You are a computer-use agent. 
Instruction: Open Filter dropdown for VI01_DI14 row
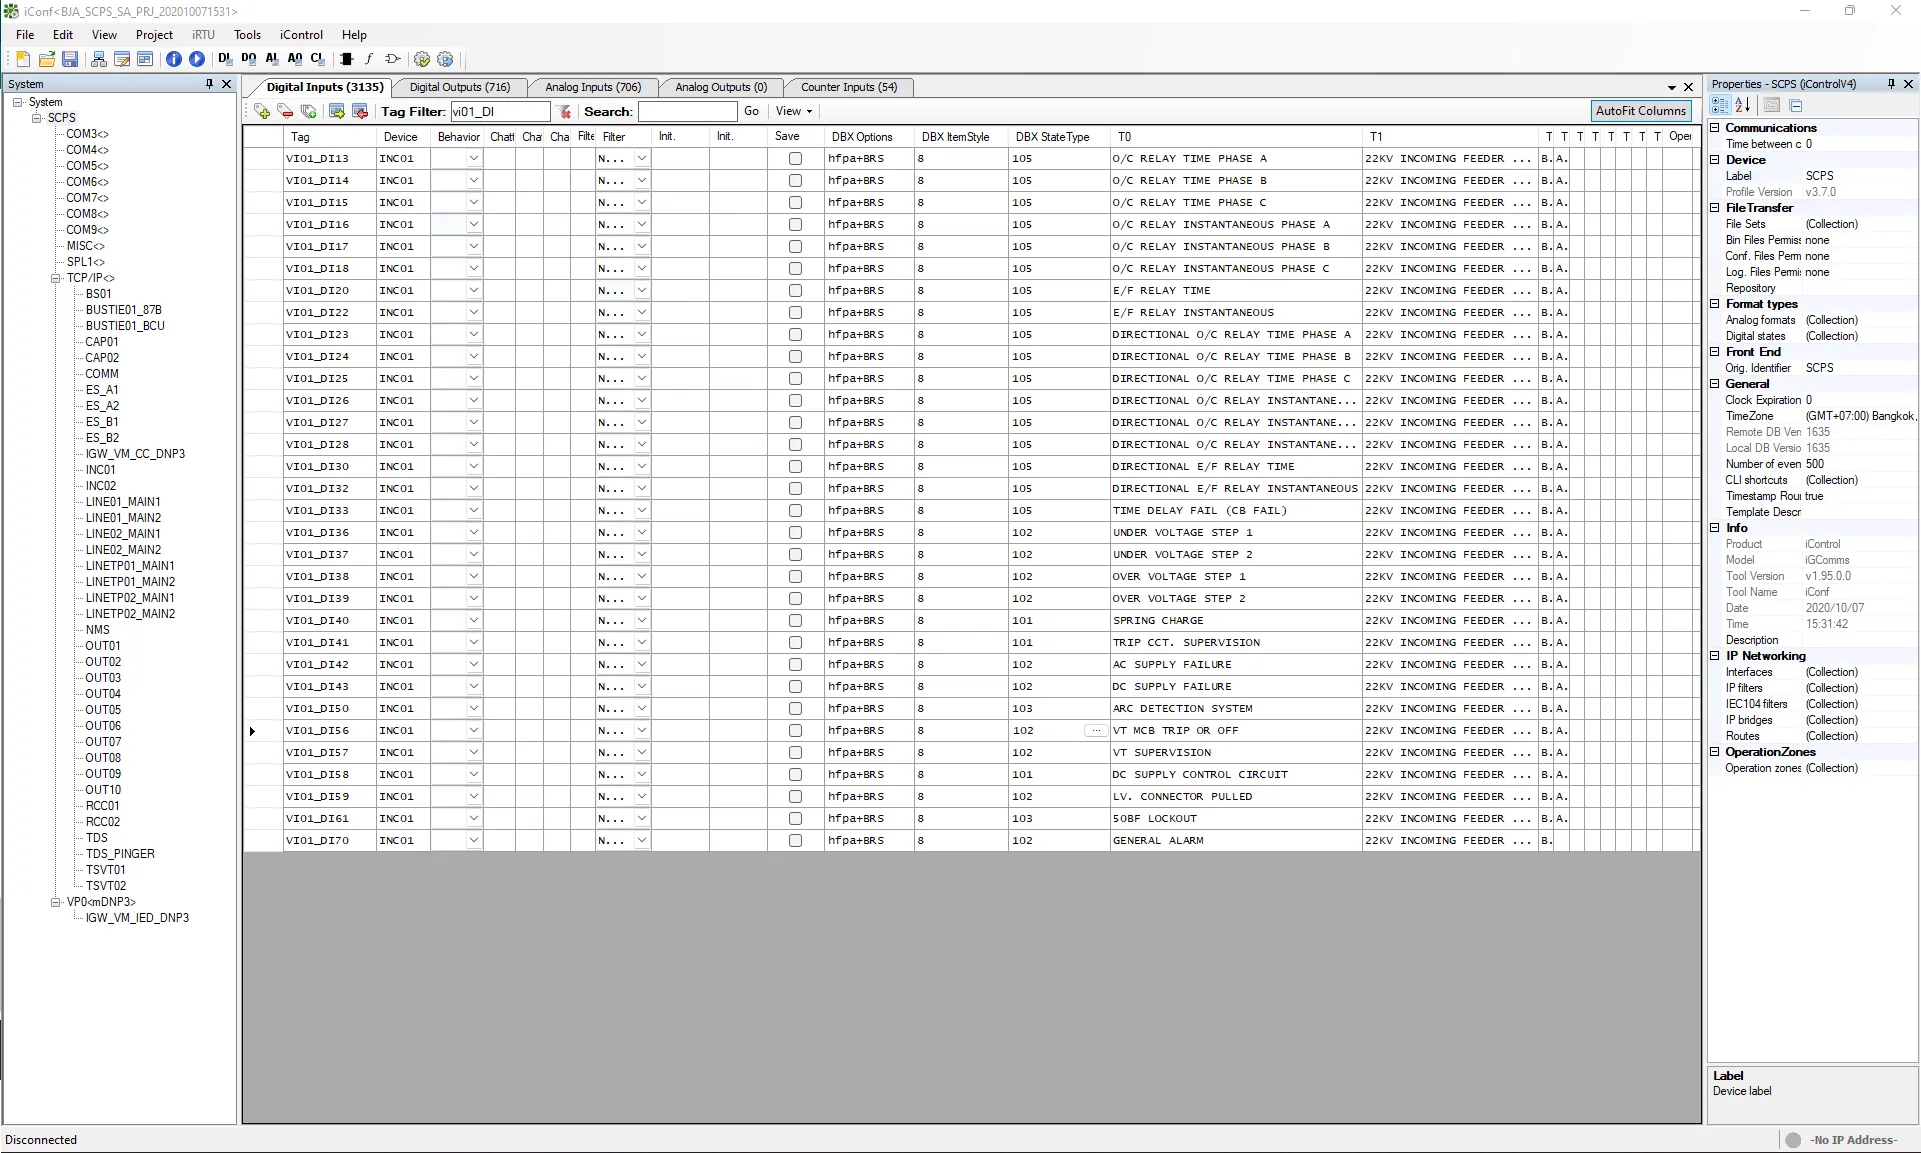click(x=642, y=180)
